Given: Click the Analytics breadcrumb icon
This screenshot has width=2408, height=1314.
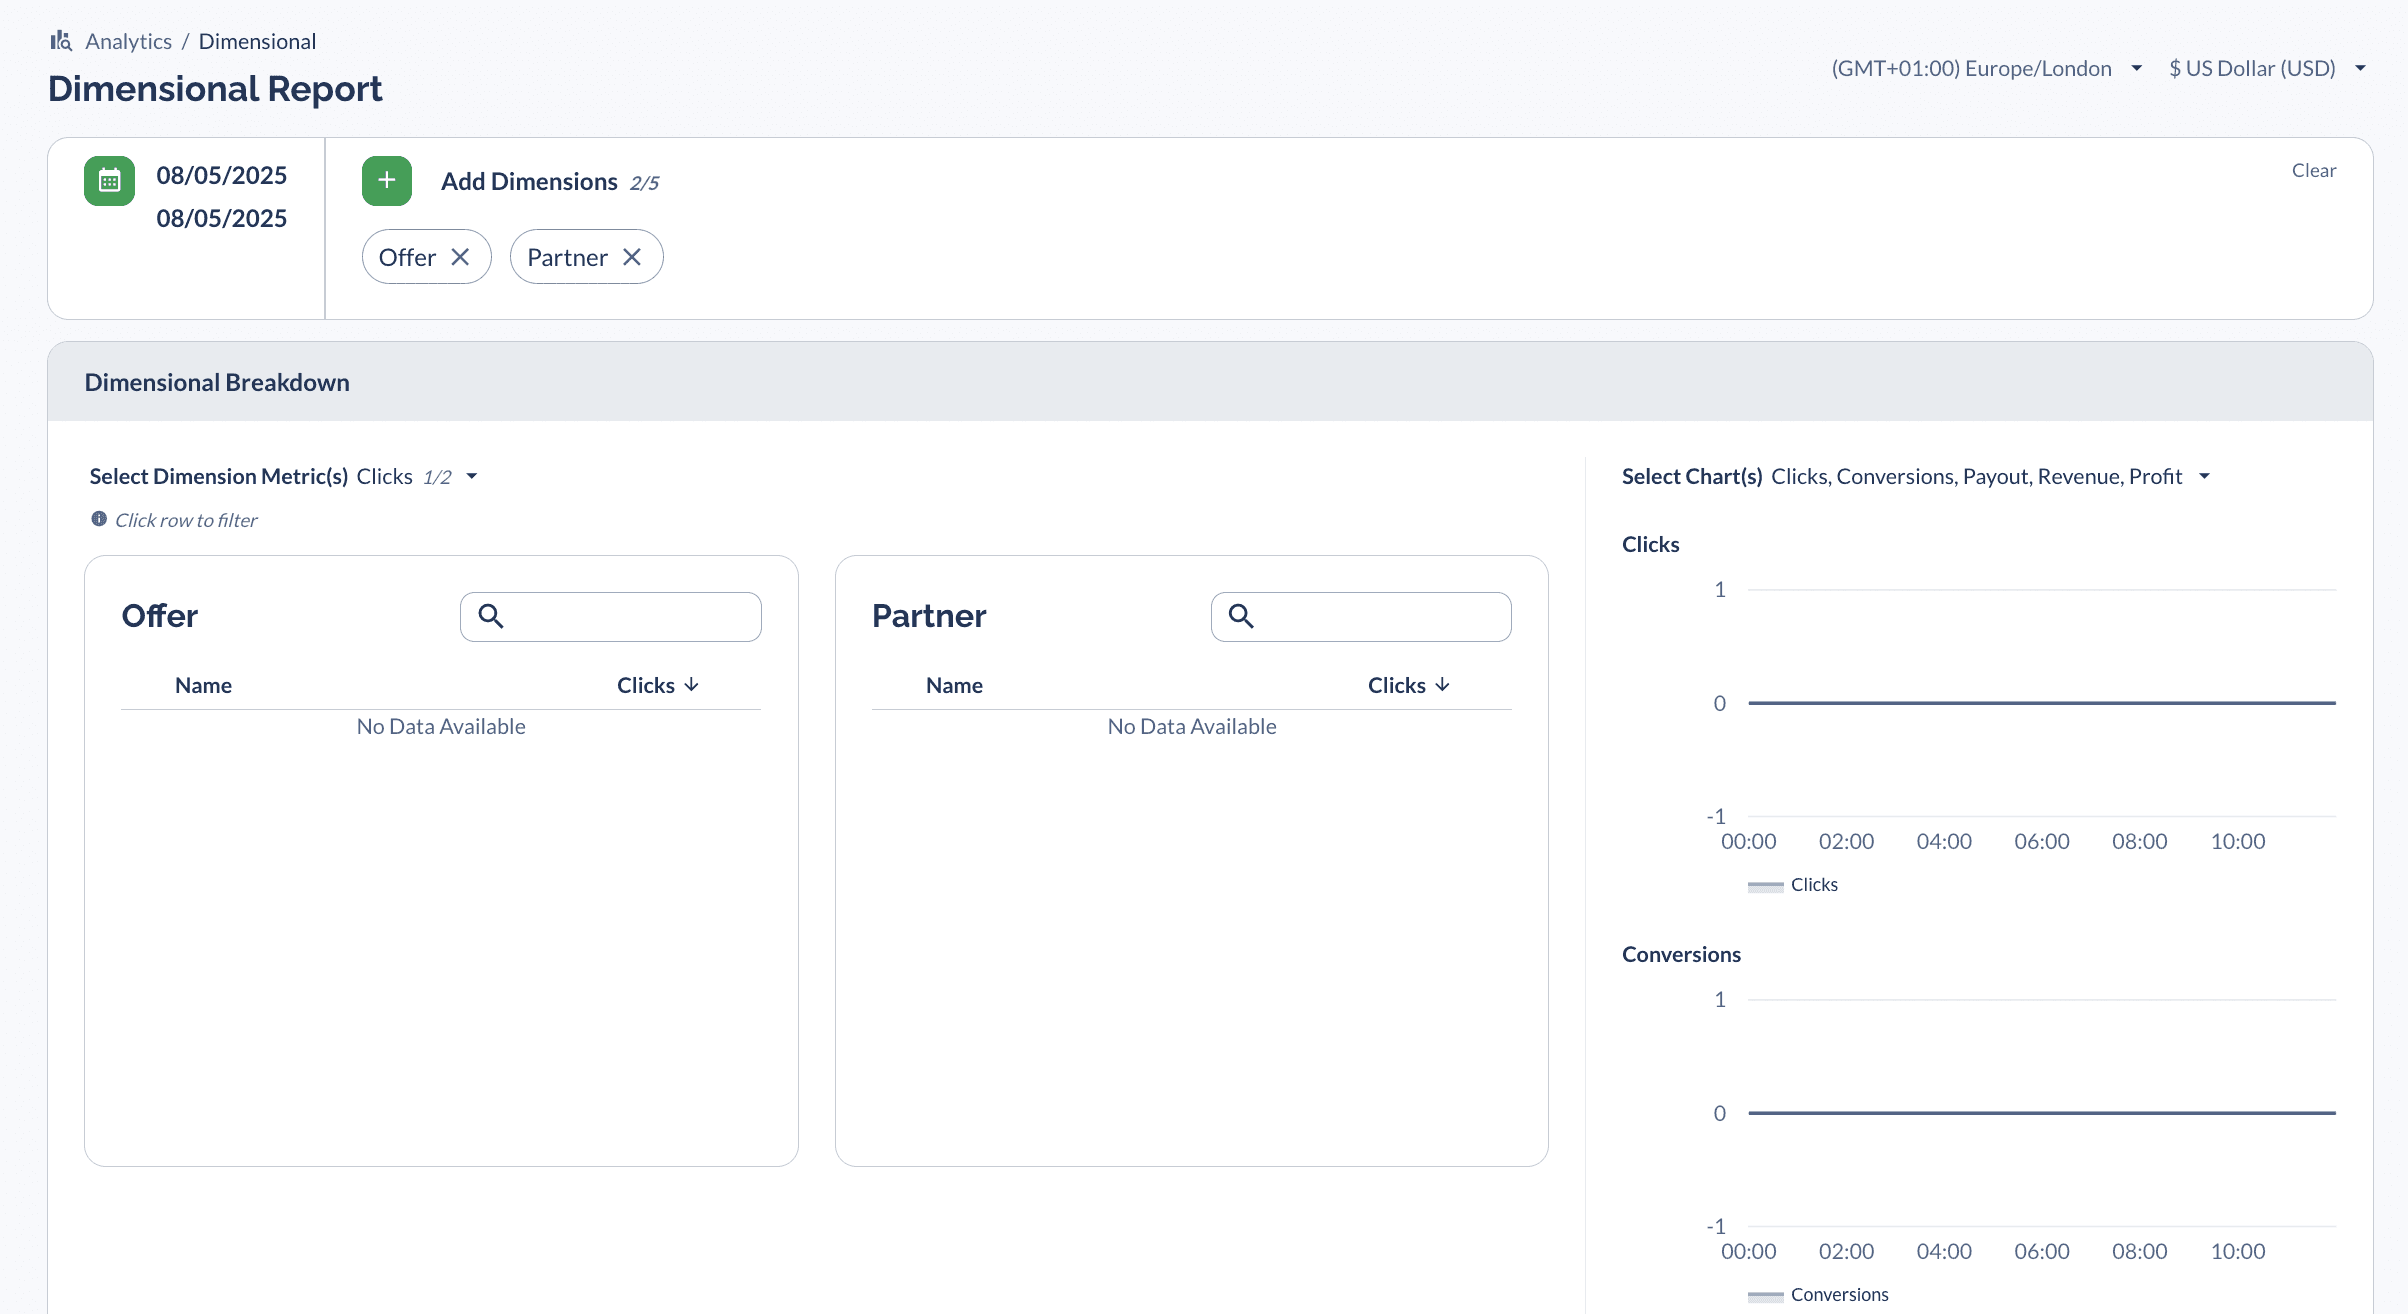Looking at the screenshot, I should click(x=61, y=41).
